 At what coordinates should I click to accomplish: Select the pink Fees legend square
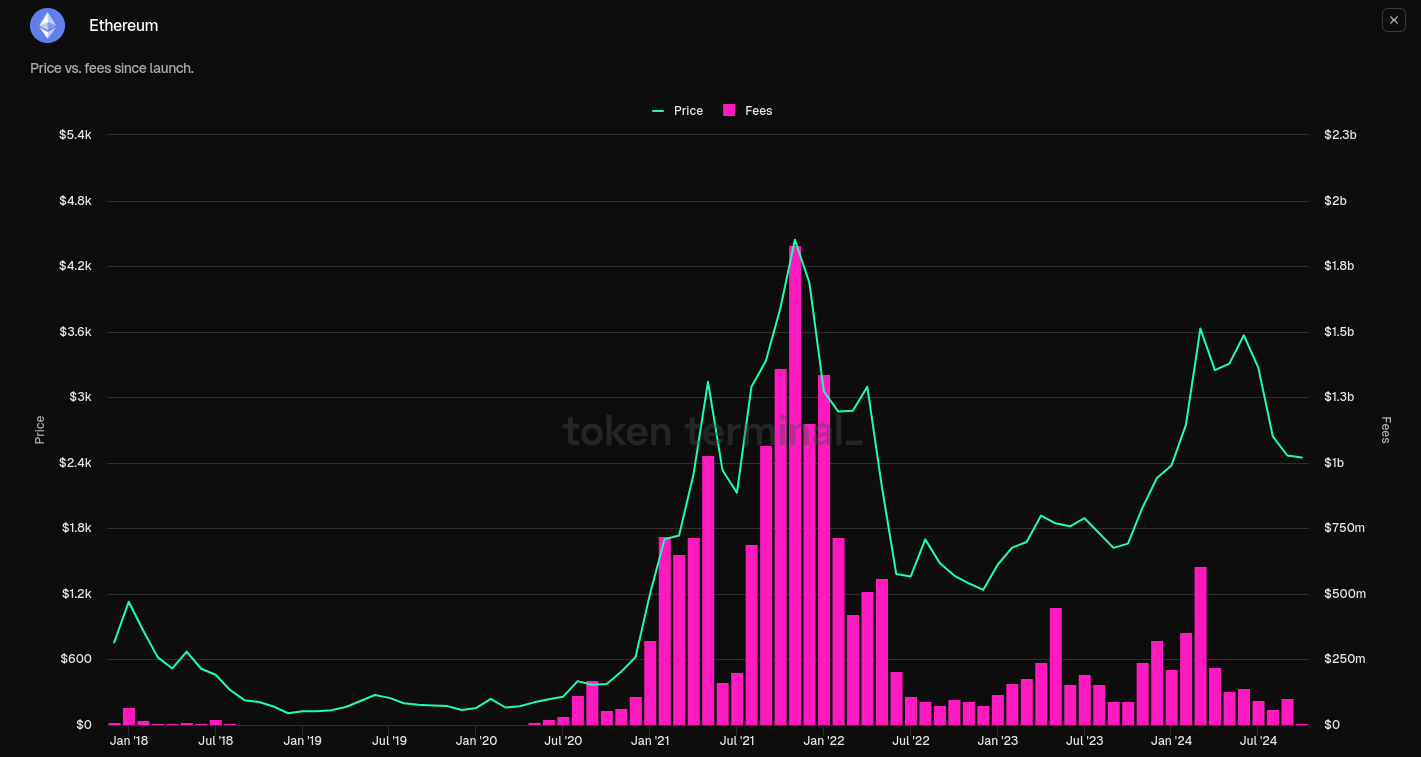click(728, 110)
